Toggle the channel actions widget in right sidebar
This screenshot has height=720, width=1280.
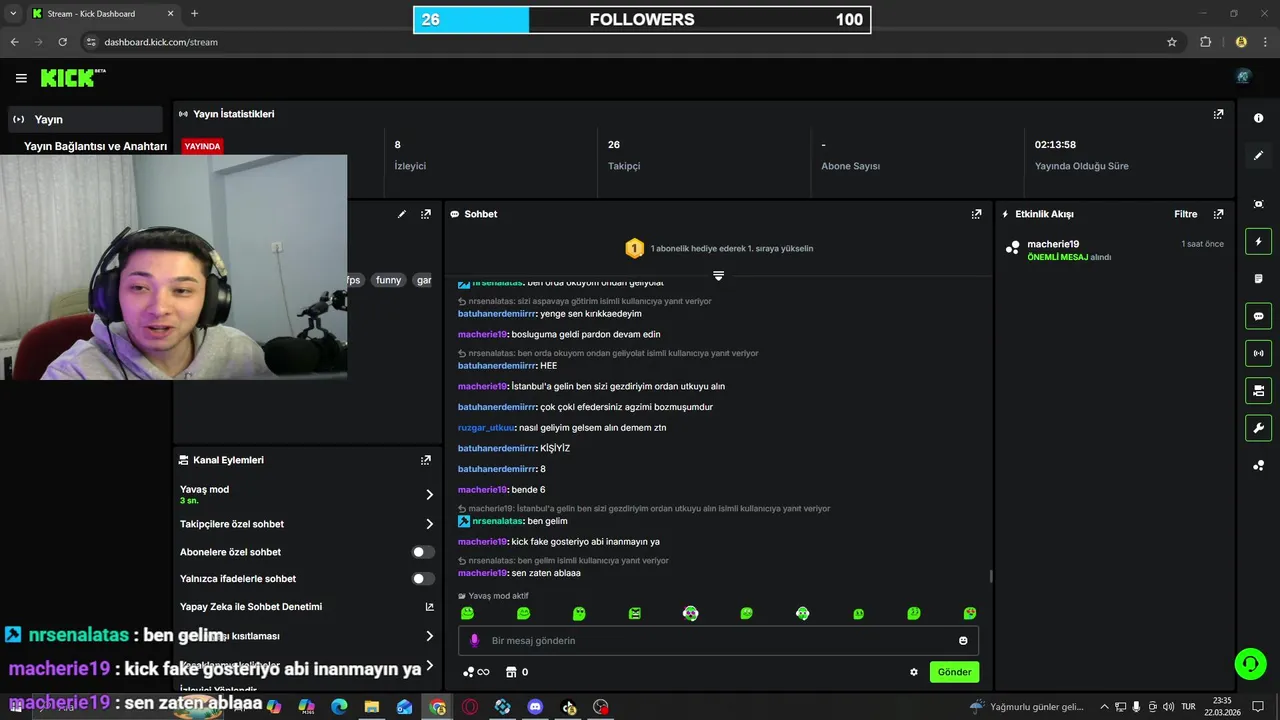(x=1258, y=390)
